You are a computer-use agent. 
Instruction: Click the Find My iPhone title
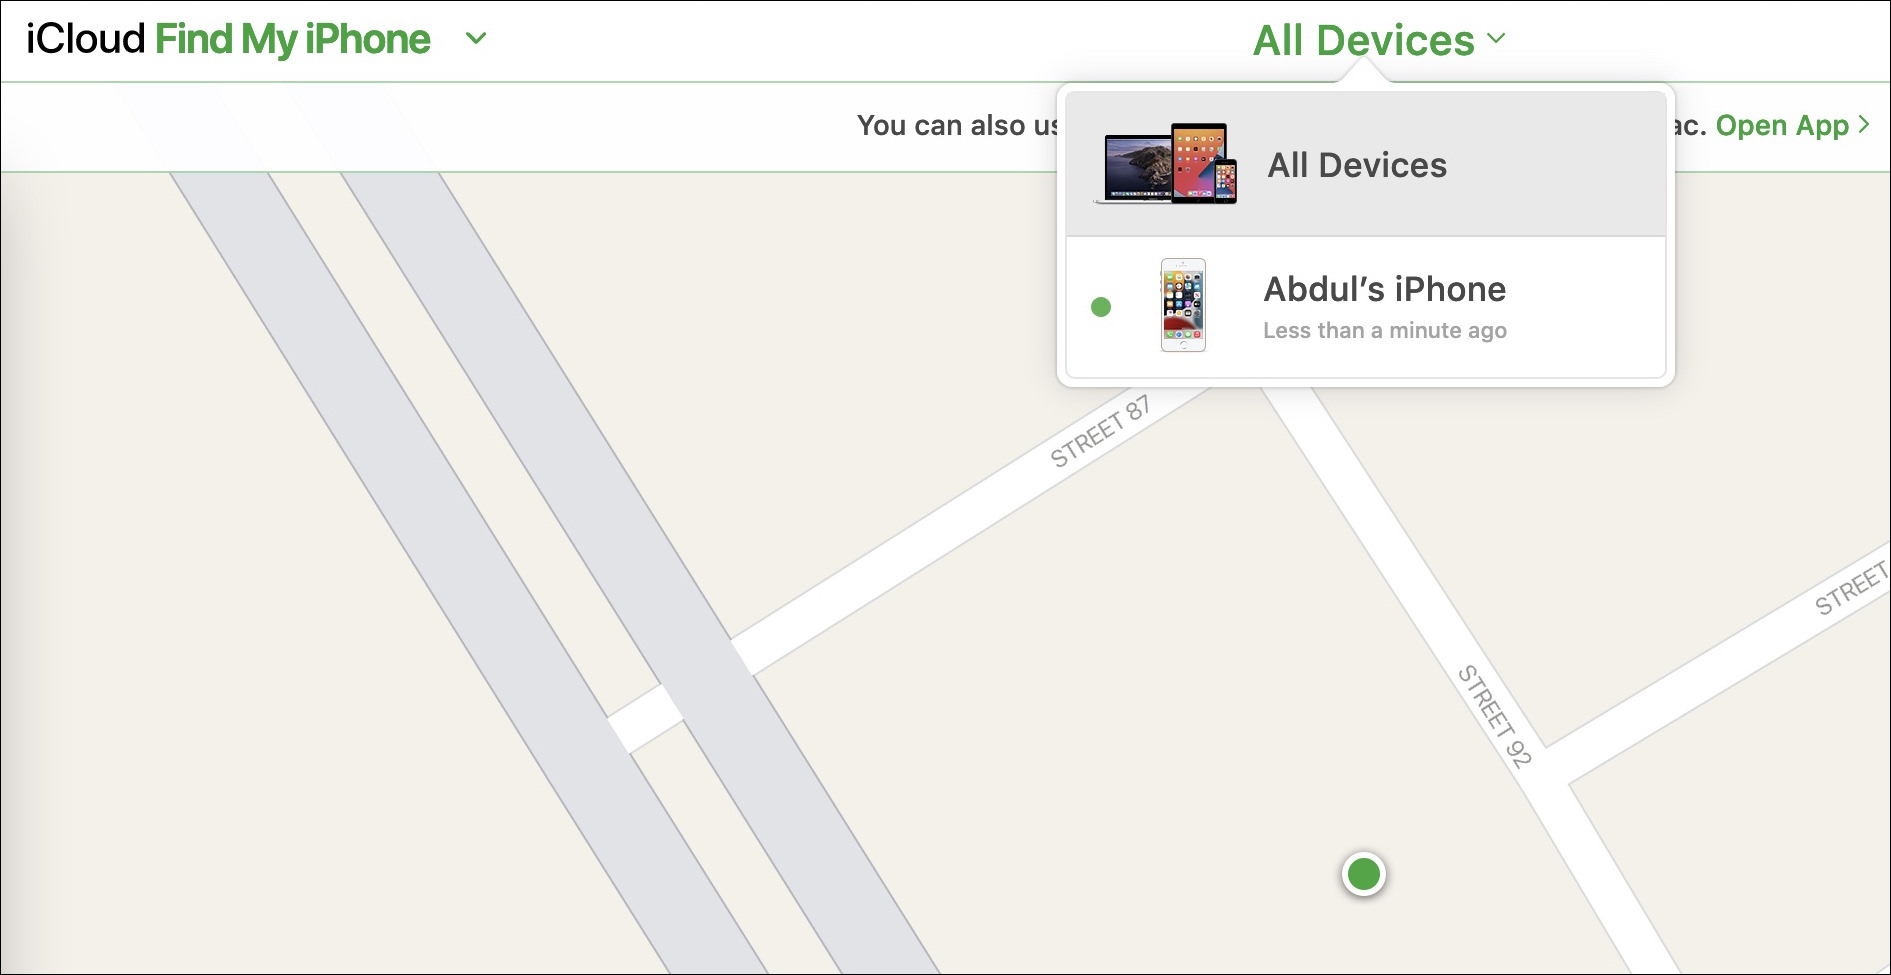[293, 39]
